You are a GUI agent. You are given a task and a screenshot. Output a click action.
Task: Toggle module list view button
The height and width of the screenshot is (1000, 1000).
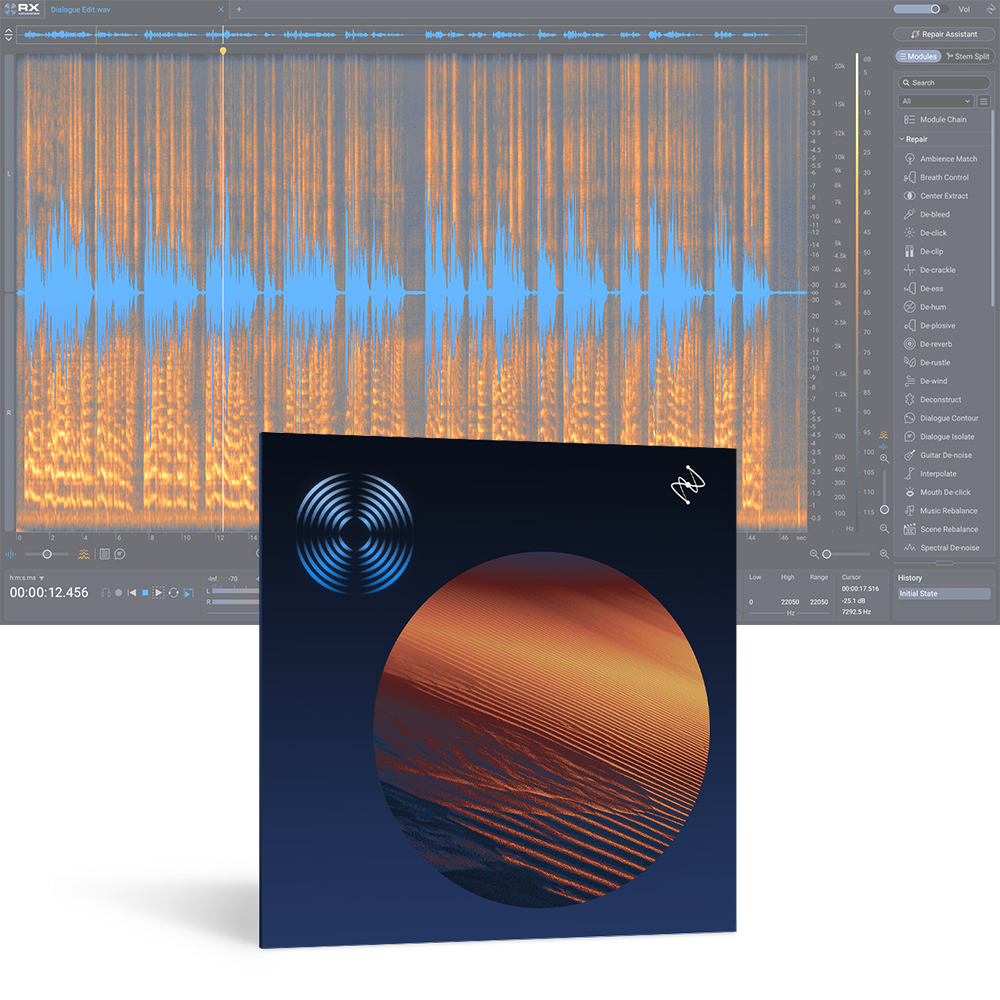[x=984, y=101]
